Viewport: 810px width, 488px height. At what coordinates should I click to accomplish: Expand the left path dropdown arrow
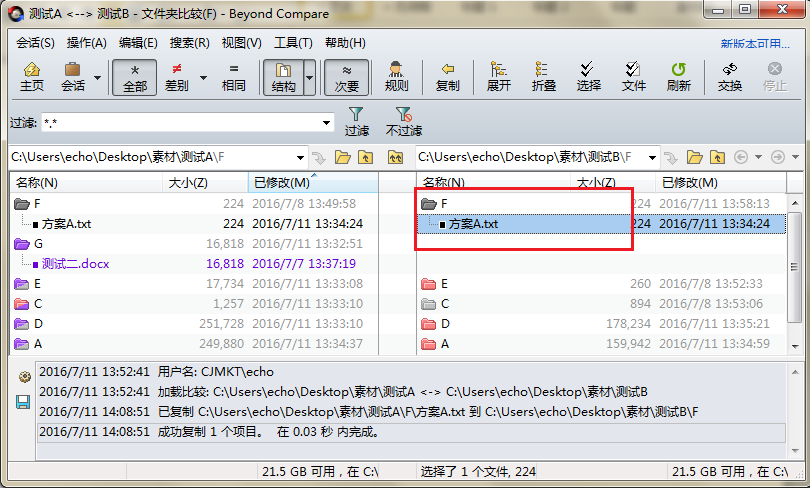coord(300,158)
